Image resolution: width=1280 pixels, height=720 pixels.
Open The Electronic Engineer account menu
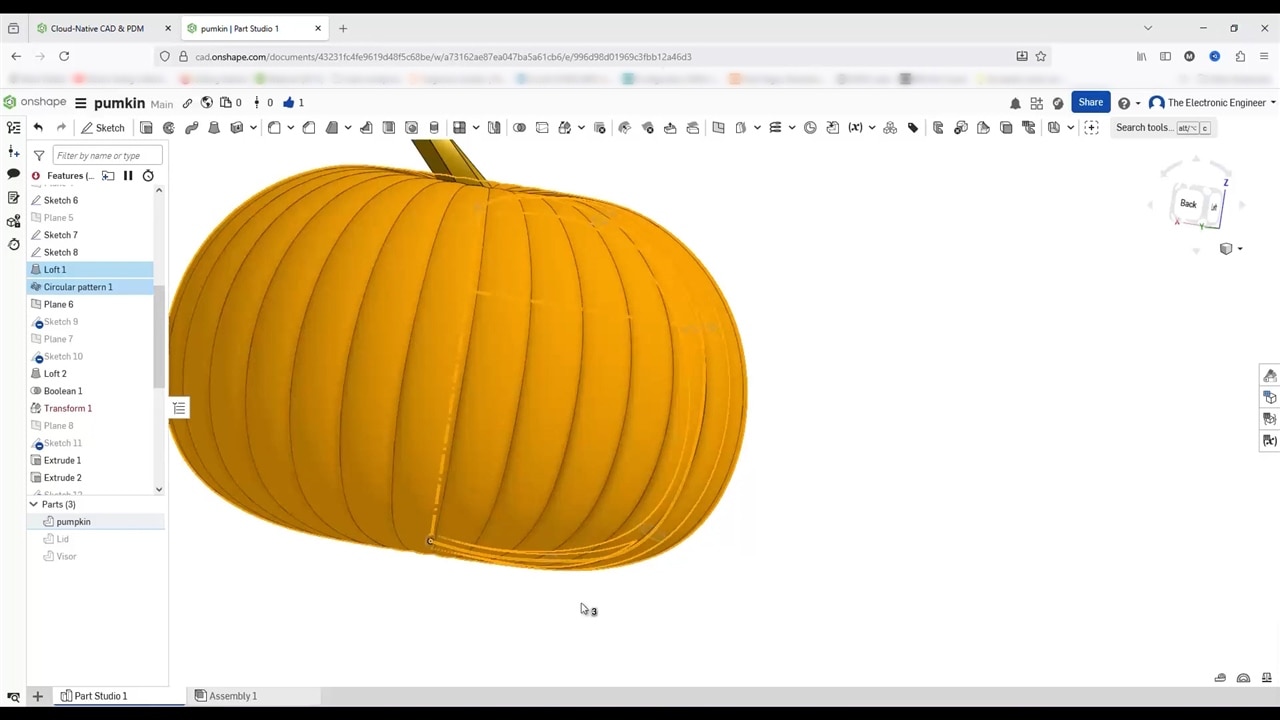click(1212, 103)
